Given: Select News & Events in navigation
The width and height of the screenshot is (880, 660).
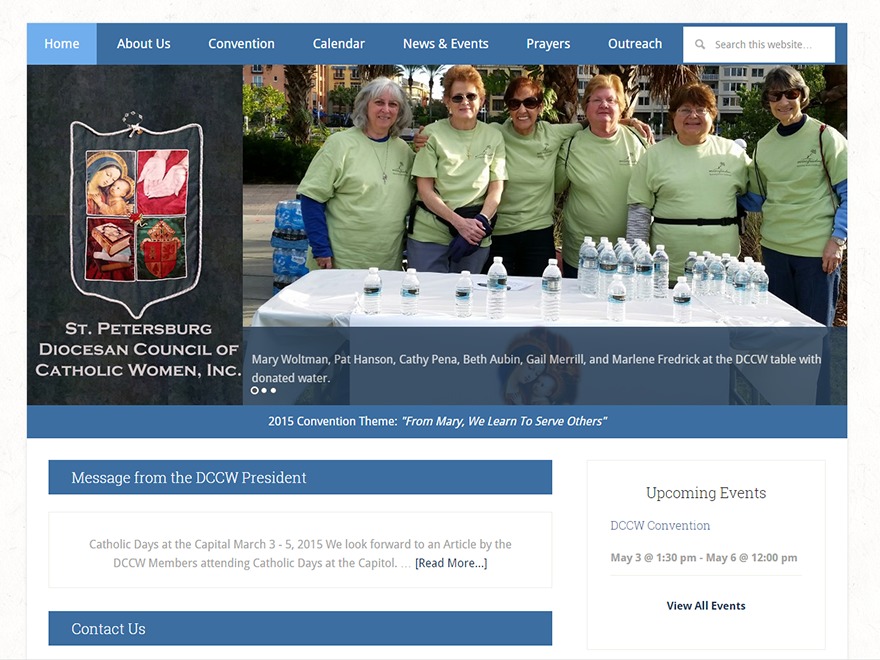Looking at the screenshot, I should coord(446,44).
